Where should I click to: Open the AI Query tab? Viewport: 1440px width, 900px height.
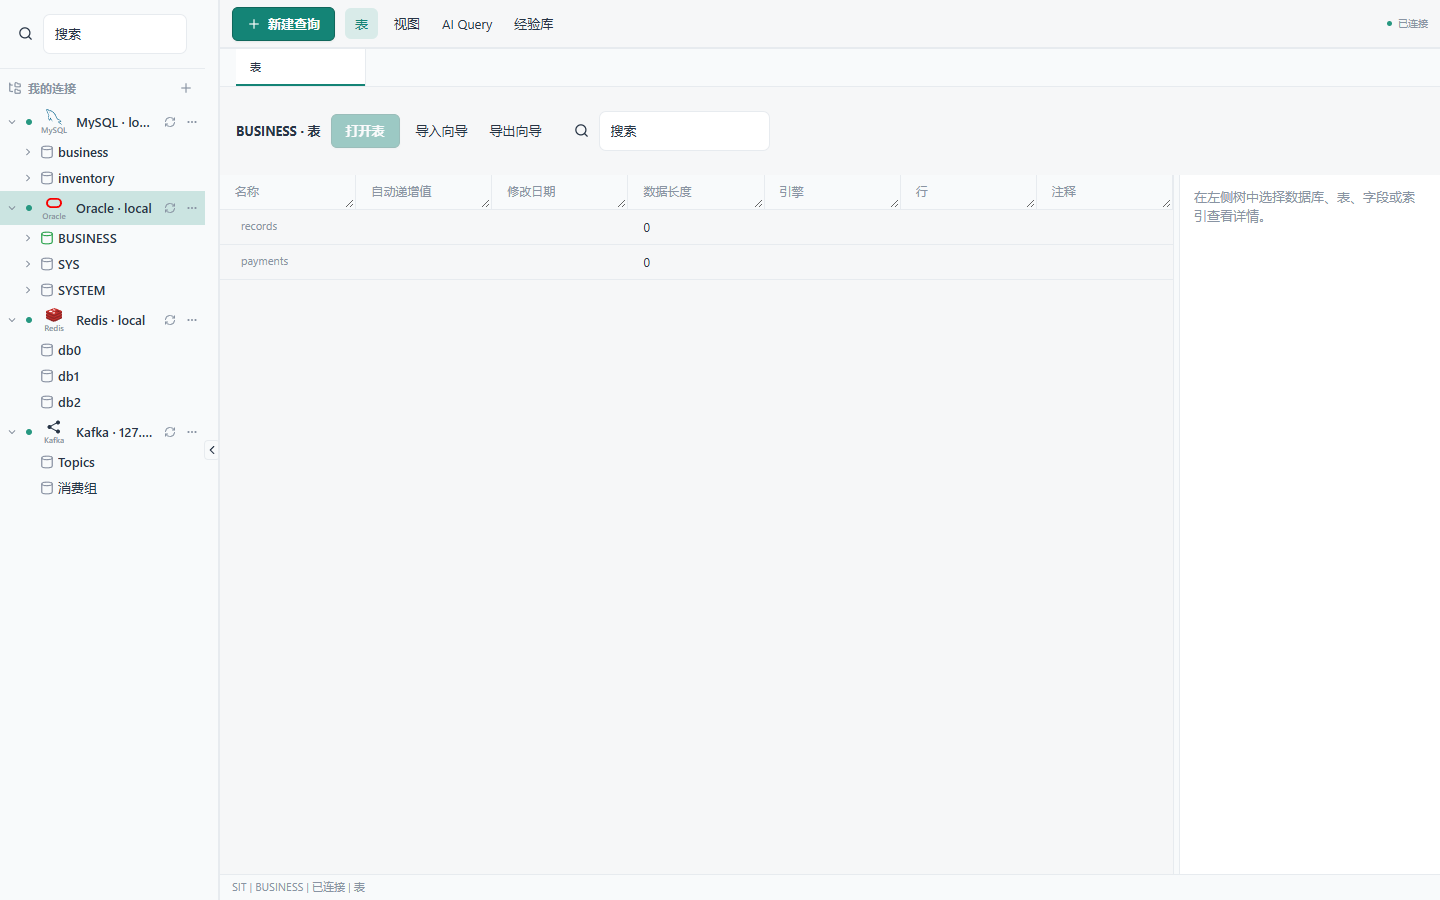tap(467, 24)
